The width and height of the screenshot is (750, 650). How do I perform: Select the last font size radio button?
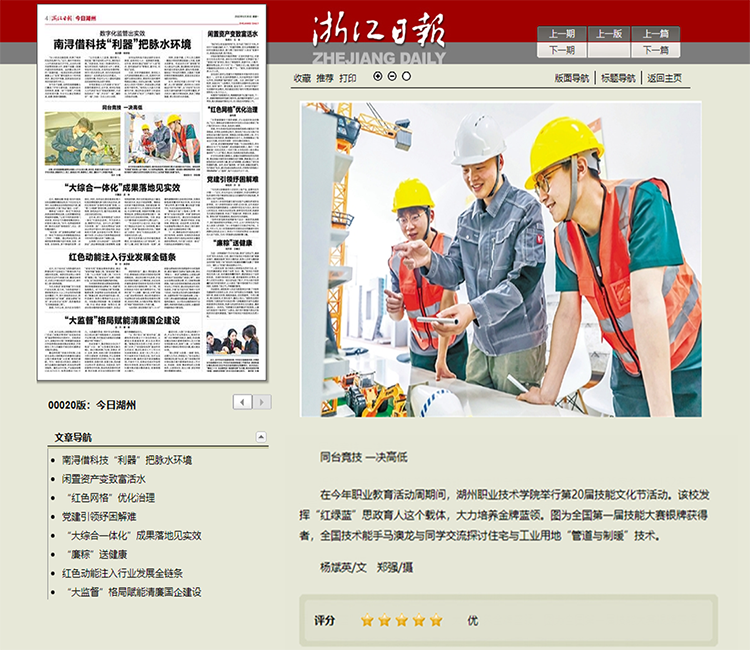[x=404, y=76]
